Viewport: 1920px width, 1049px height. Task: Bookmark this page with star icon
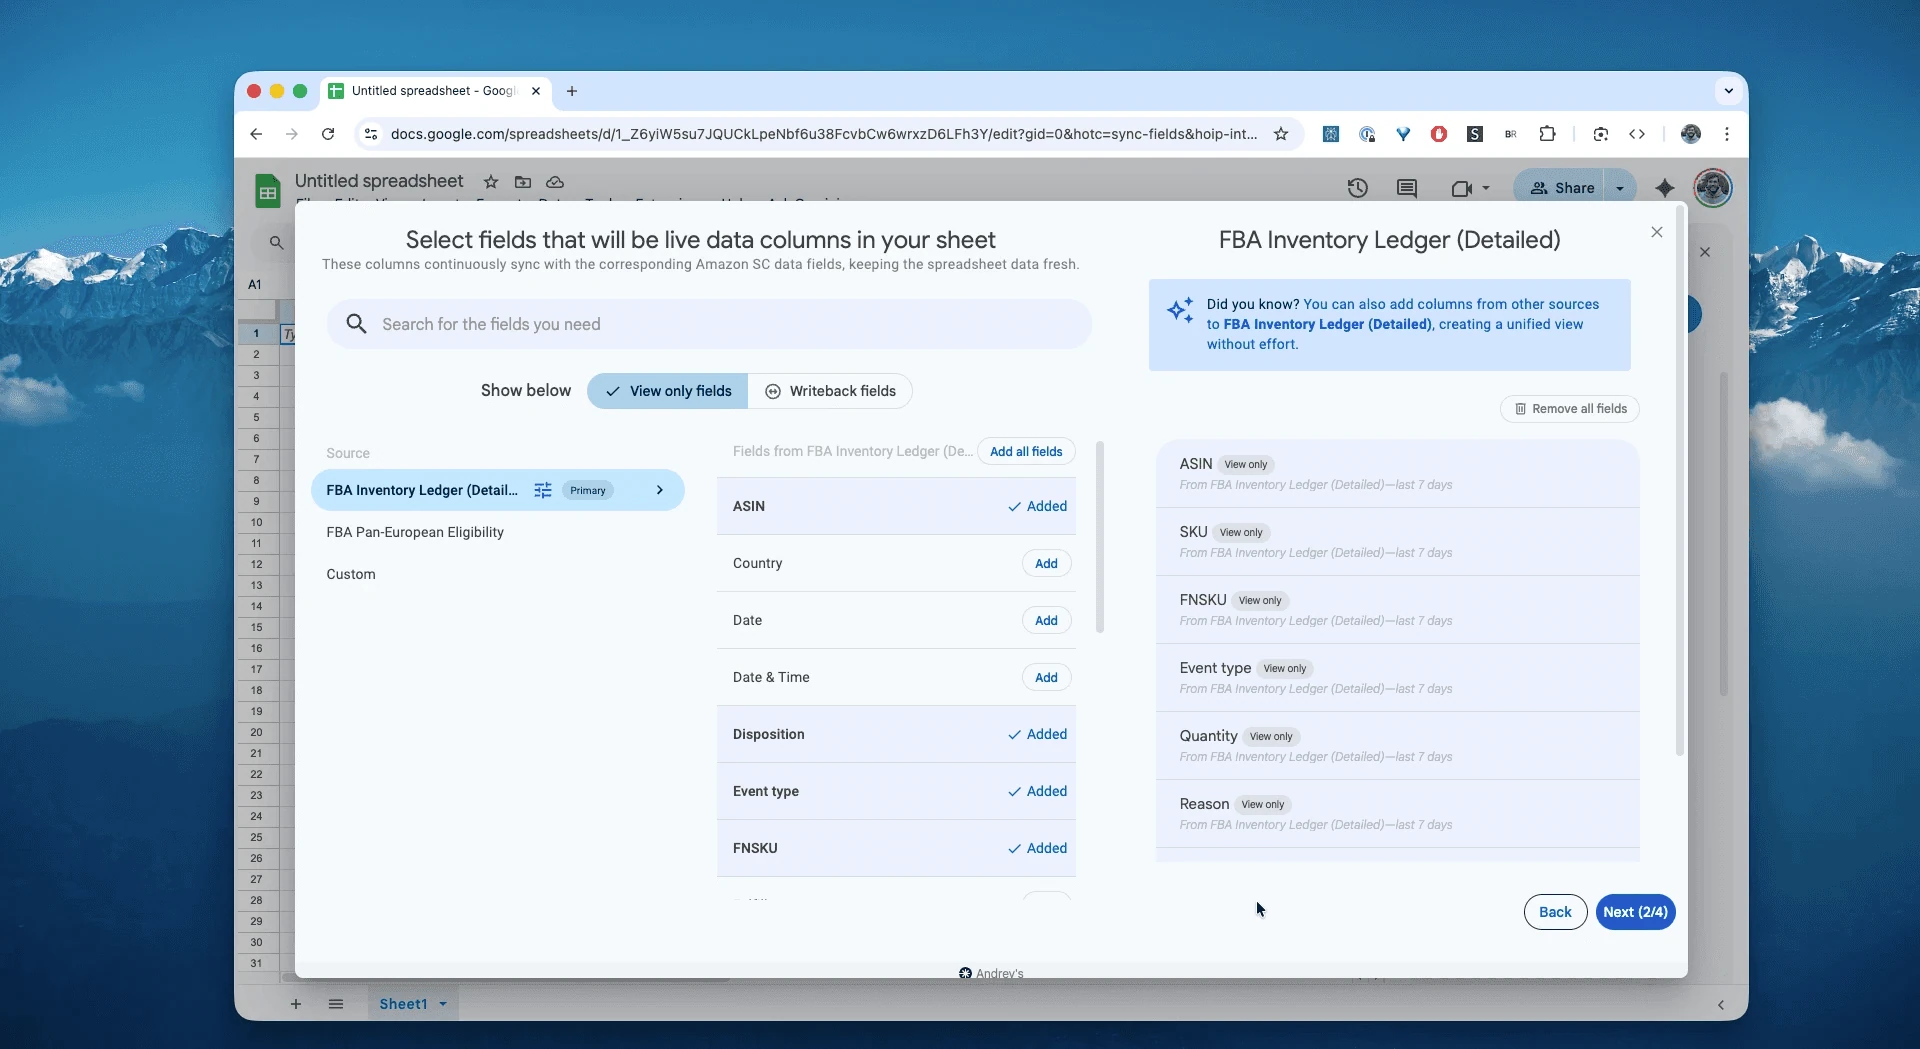(1281, 134)
